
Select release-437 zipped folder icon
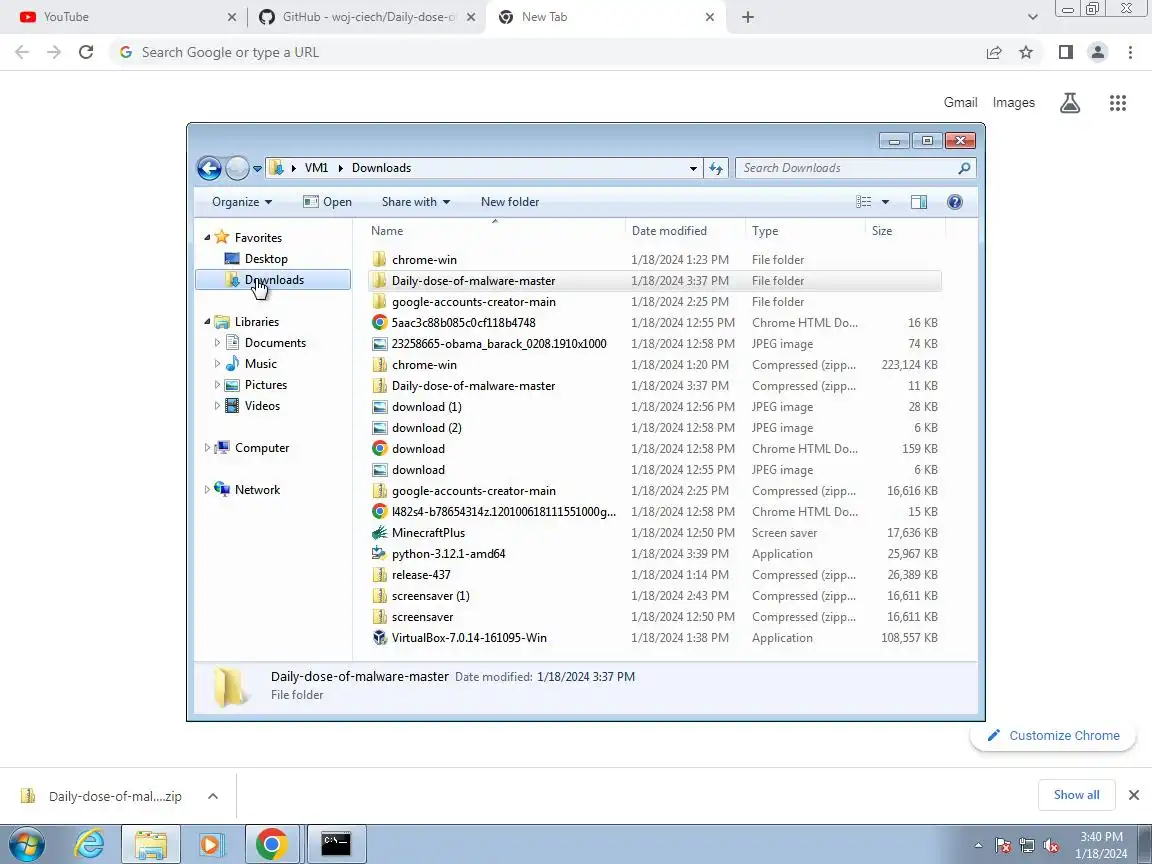(x=379, y=575)
